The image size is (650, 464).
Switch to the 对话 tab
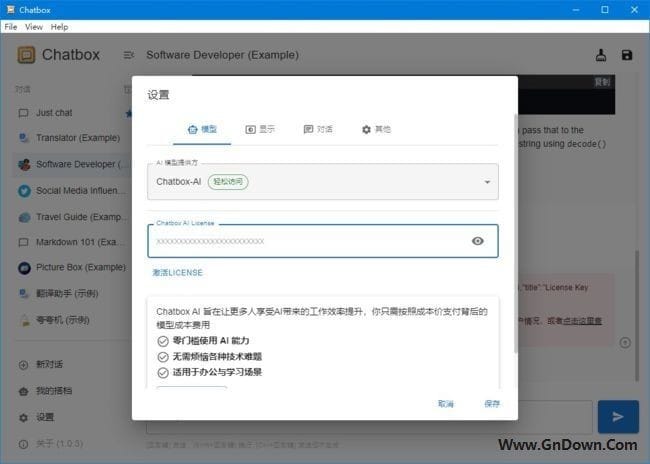click(x=318, y=130)
